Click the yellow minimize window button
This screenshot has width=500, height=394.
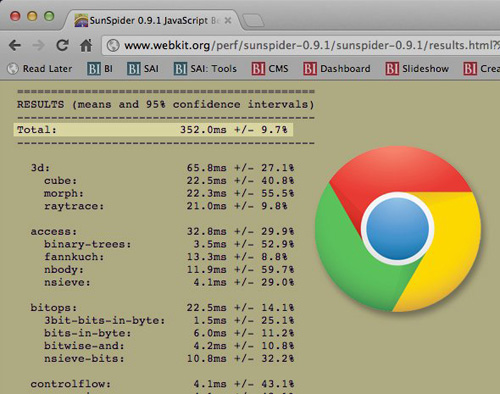pyautogui.click(x=32, y=16)
